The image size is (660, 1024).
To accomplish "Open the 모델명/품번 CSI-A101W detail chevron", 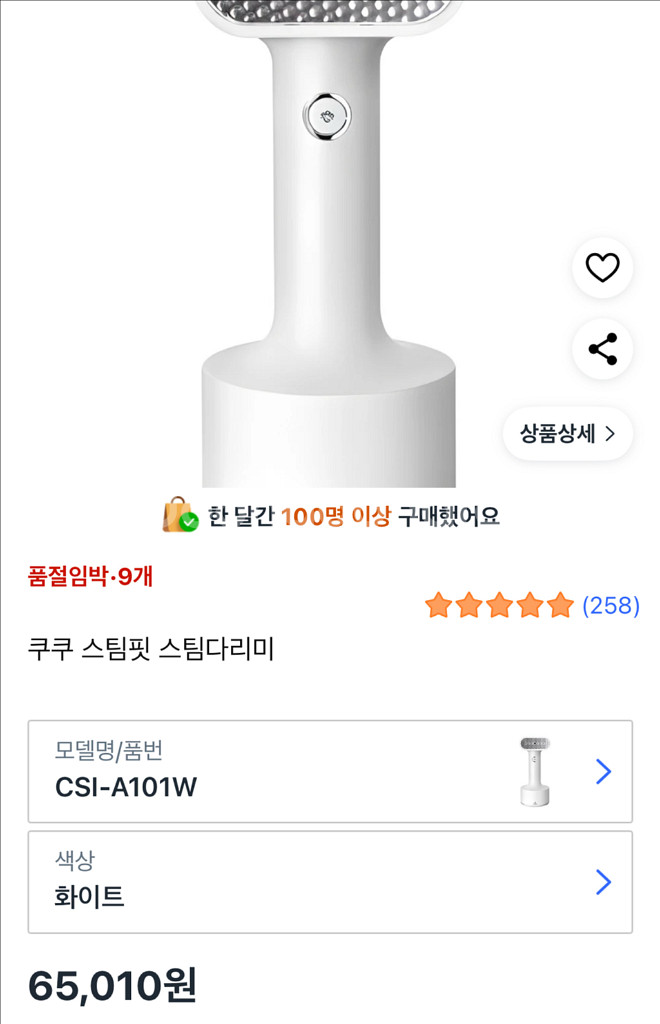I will click(x=601, y=772).
